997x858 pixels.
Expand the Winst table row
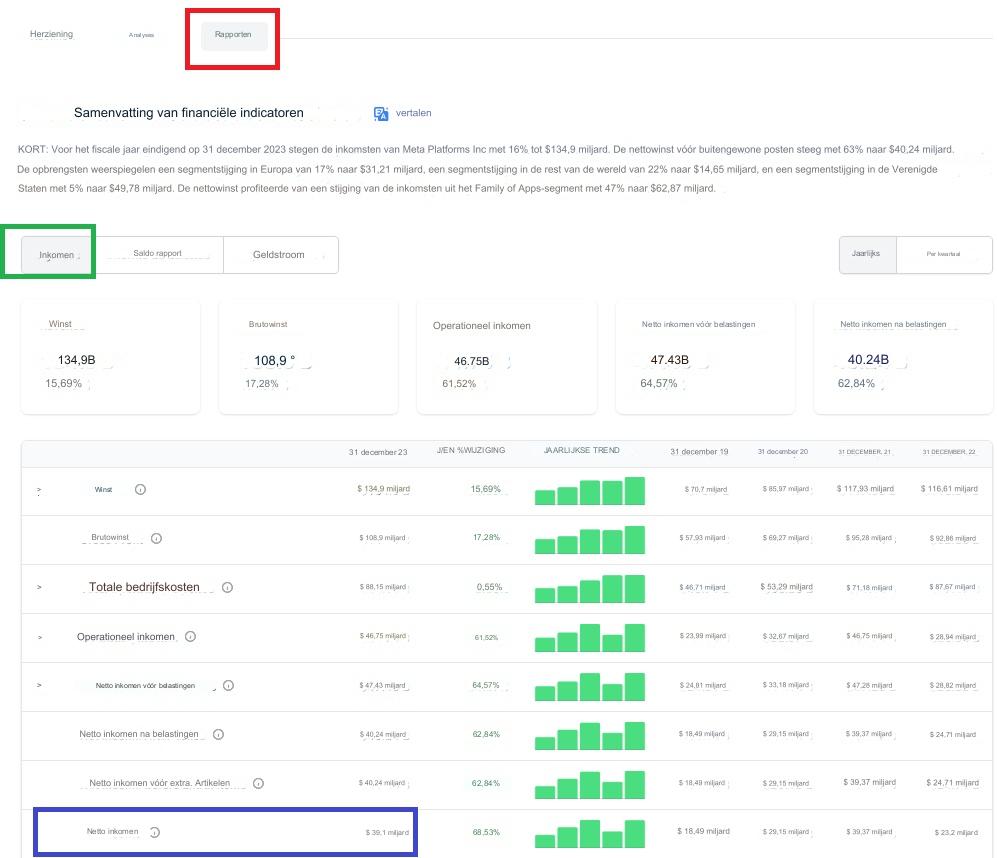39,491
